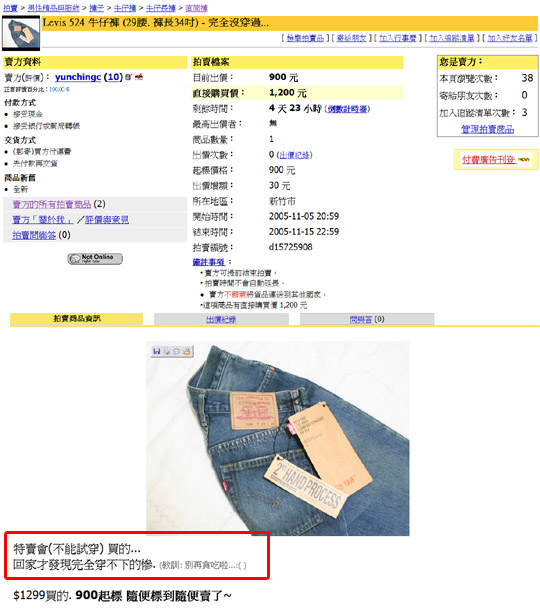Click the 付費廣告刊登 advertising link
The image size is (540, 612).
pos(488,159)
